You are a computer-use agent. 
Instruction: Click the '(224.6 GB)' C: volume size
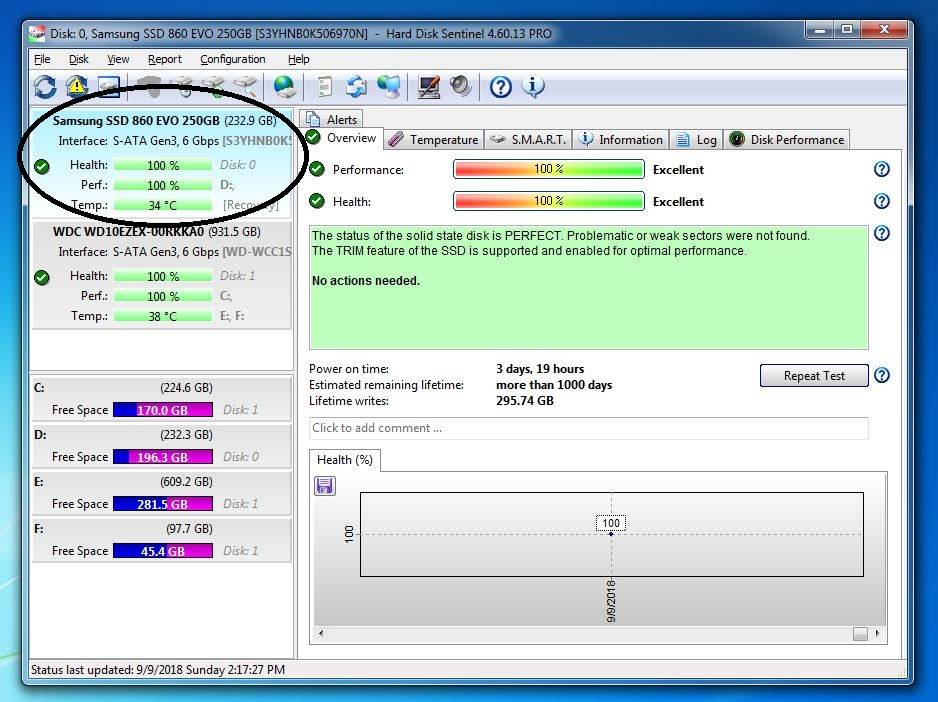point(186,388)
